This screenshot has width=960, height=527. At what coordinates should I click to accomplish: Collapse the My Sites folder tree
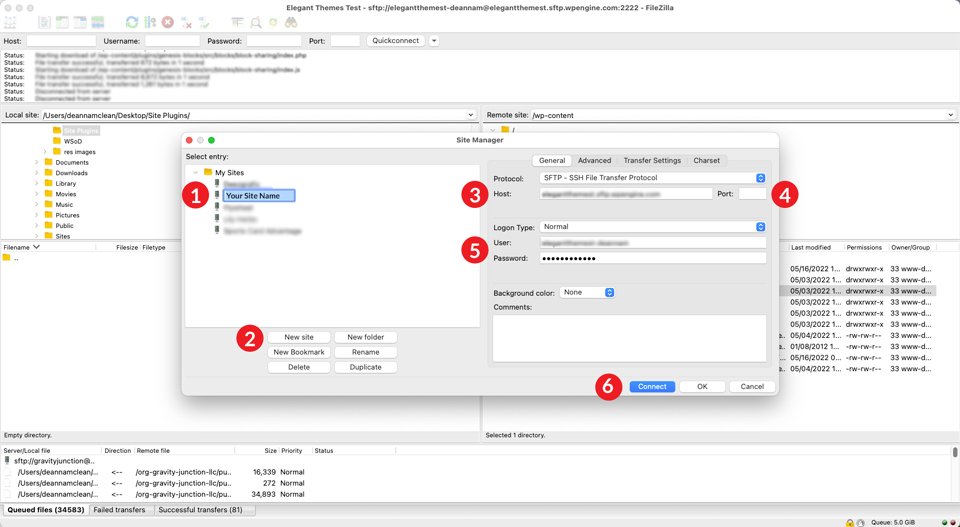tap(195, 173)
